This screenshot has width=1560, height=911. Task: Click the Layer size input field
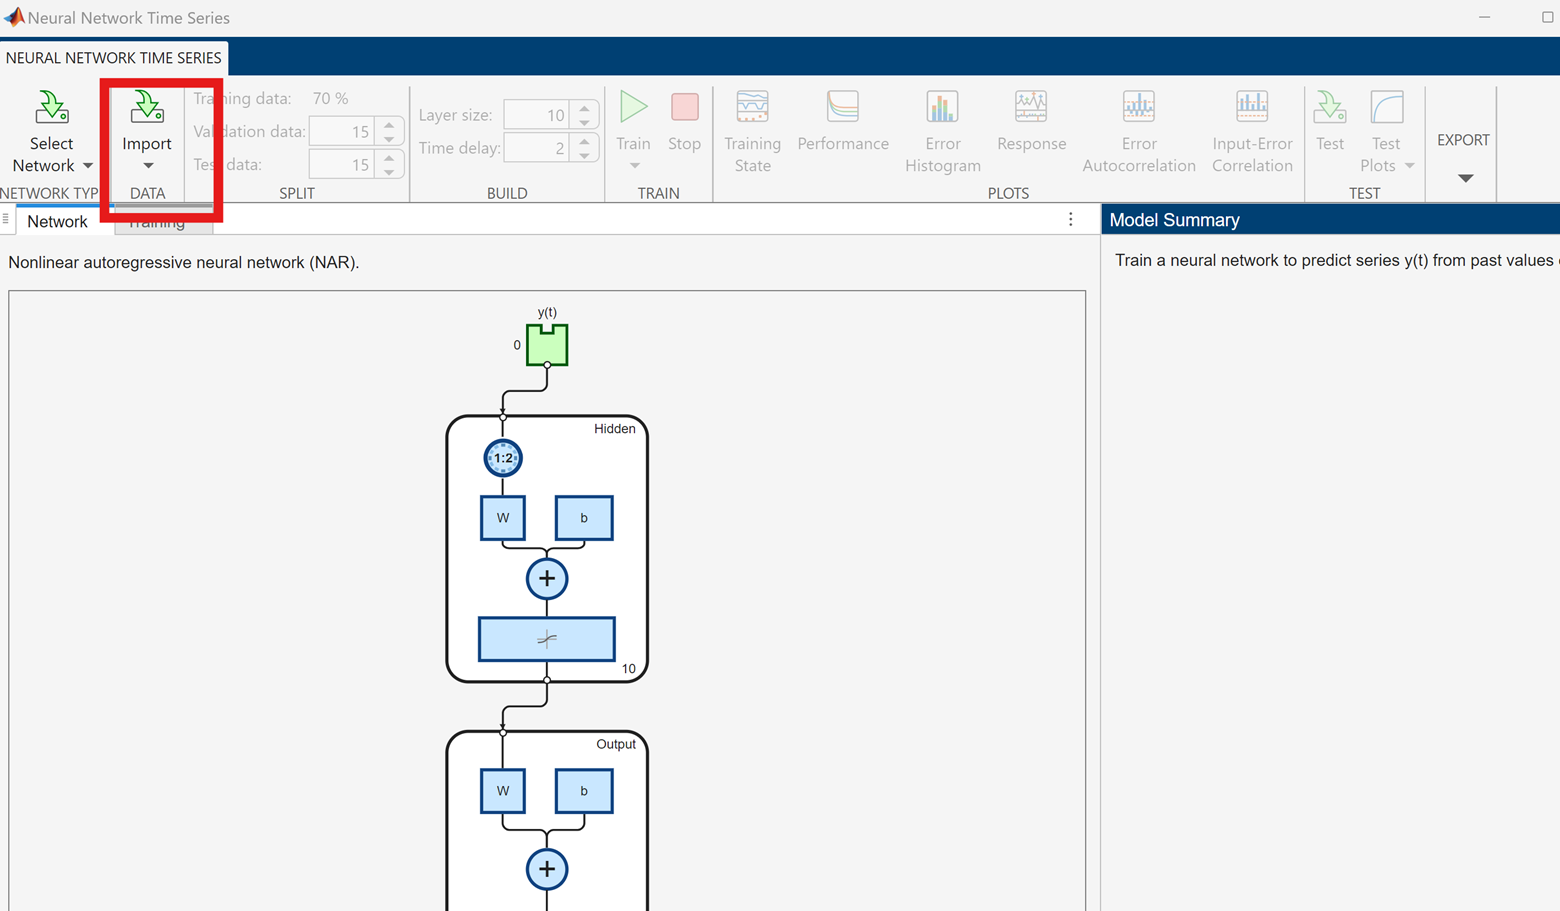[x=536, y=115]
